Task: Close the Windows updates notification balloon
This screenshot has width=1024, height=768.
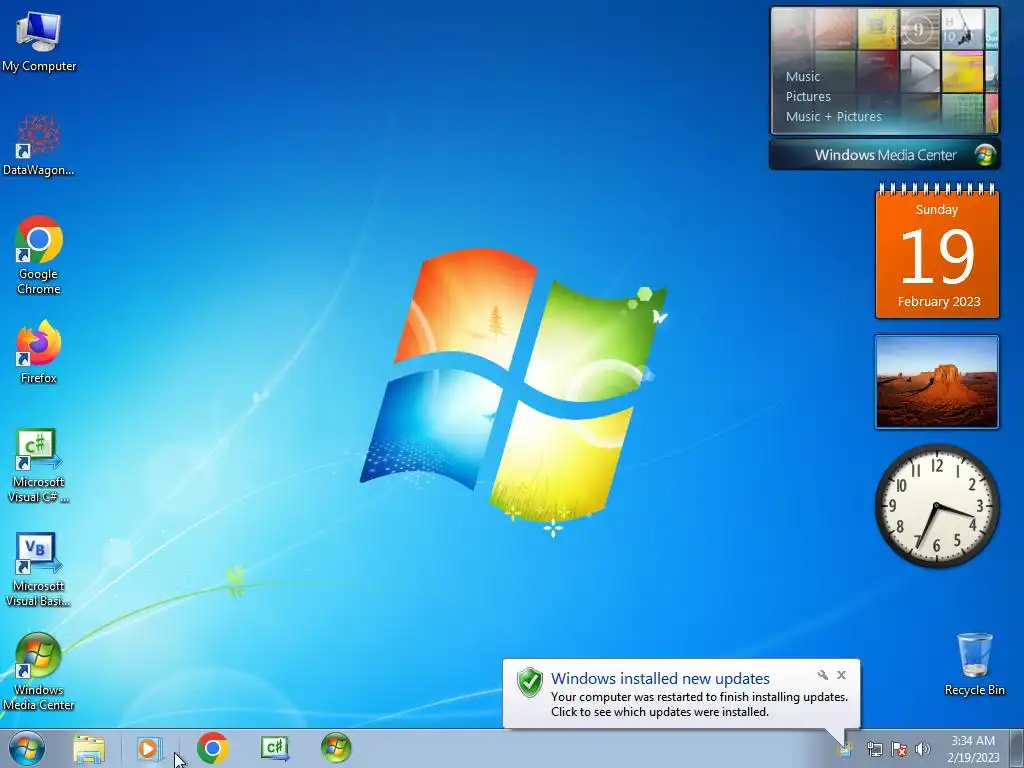Action: click(842, 675)
